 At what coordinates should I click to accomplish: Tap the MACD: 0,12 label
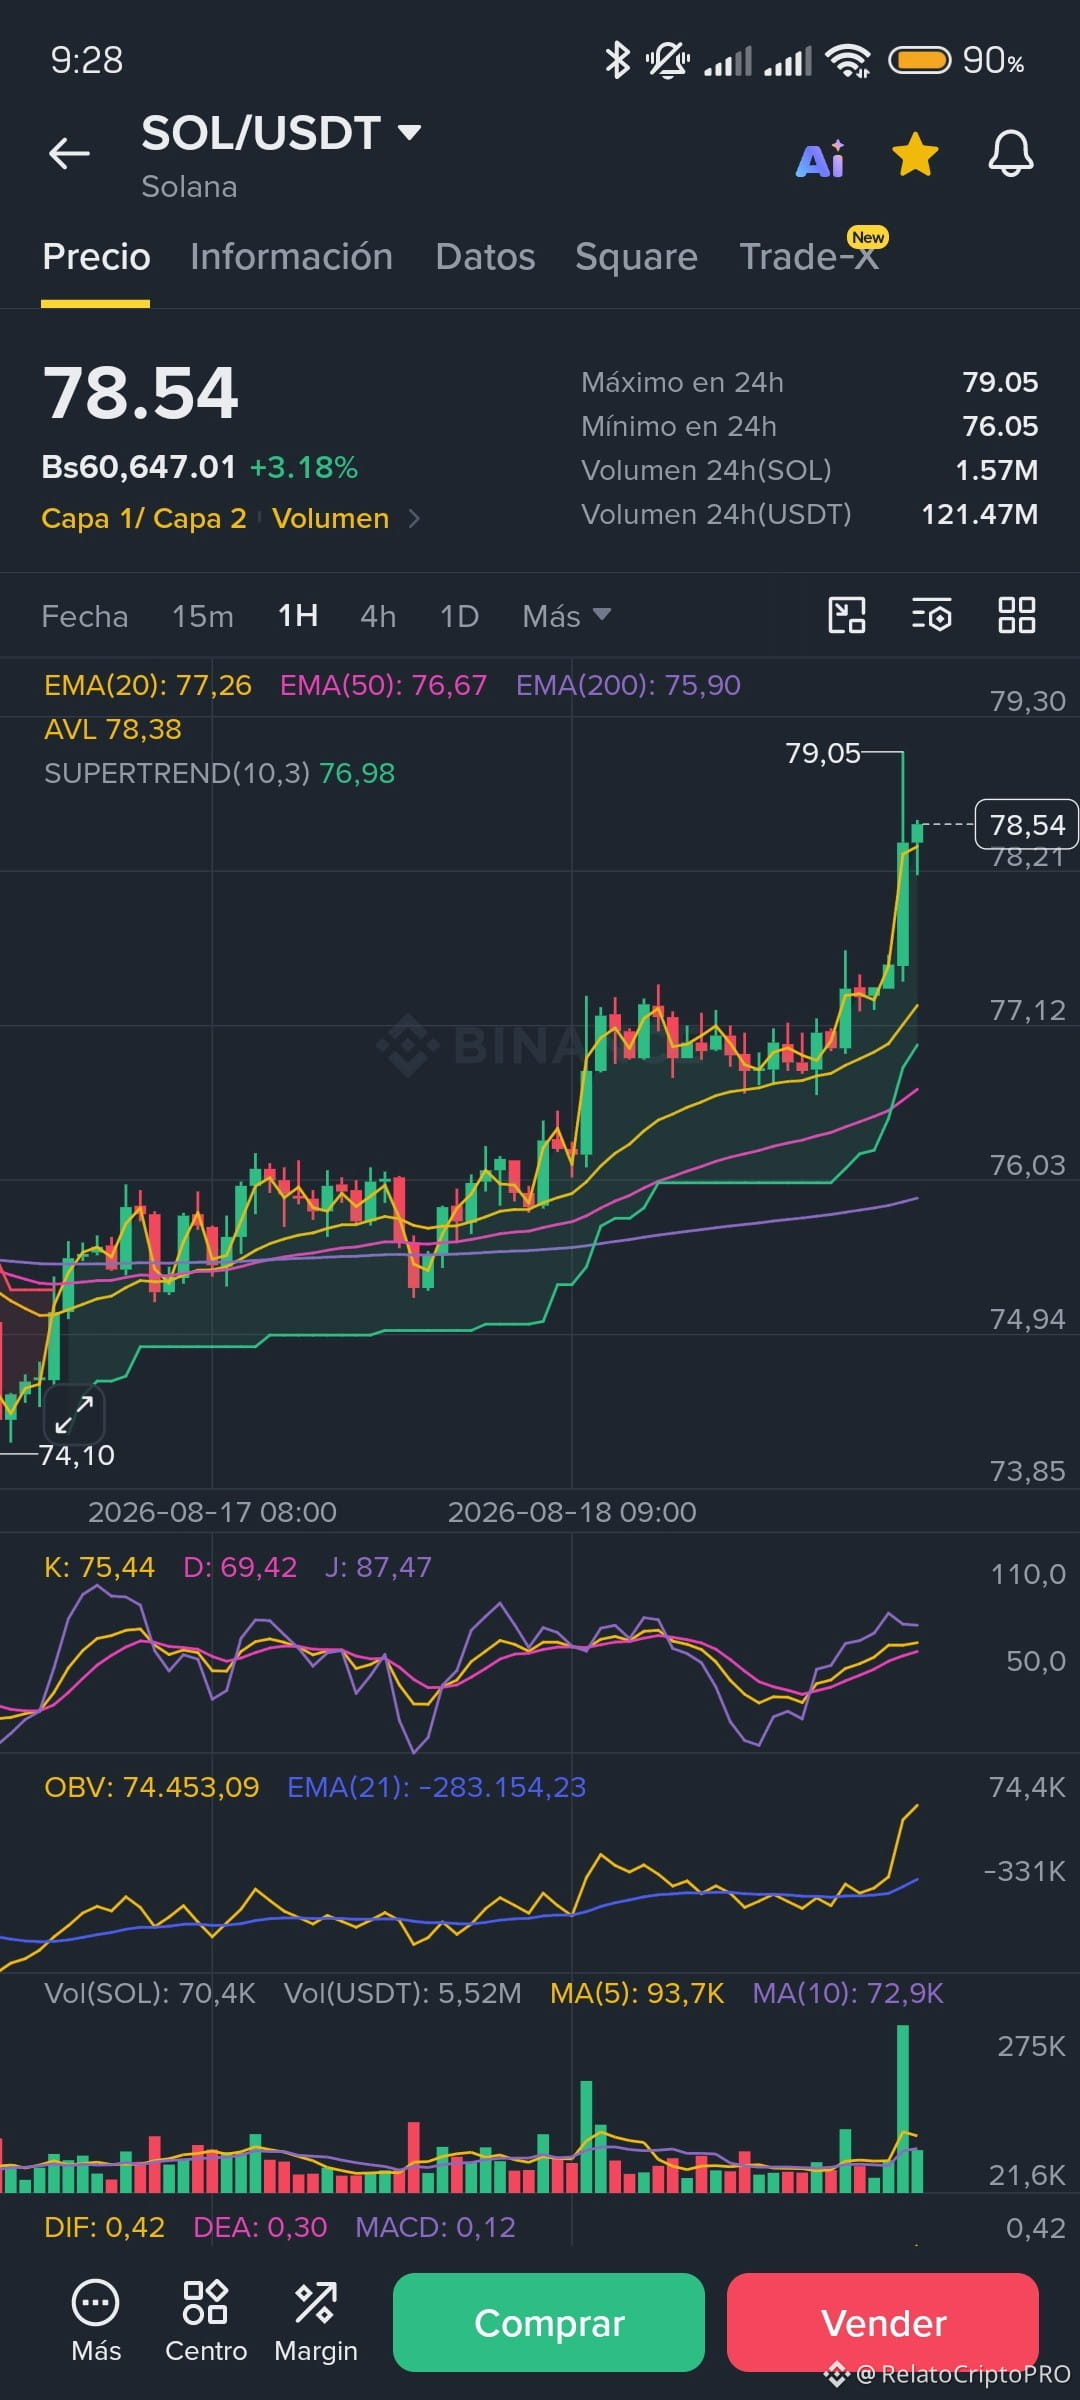[x=436, y=2227]
